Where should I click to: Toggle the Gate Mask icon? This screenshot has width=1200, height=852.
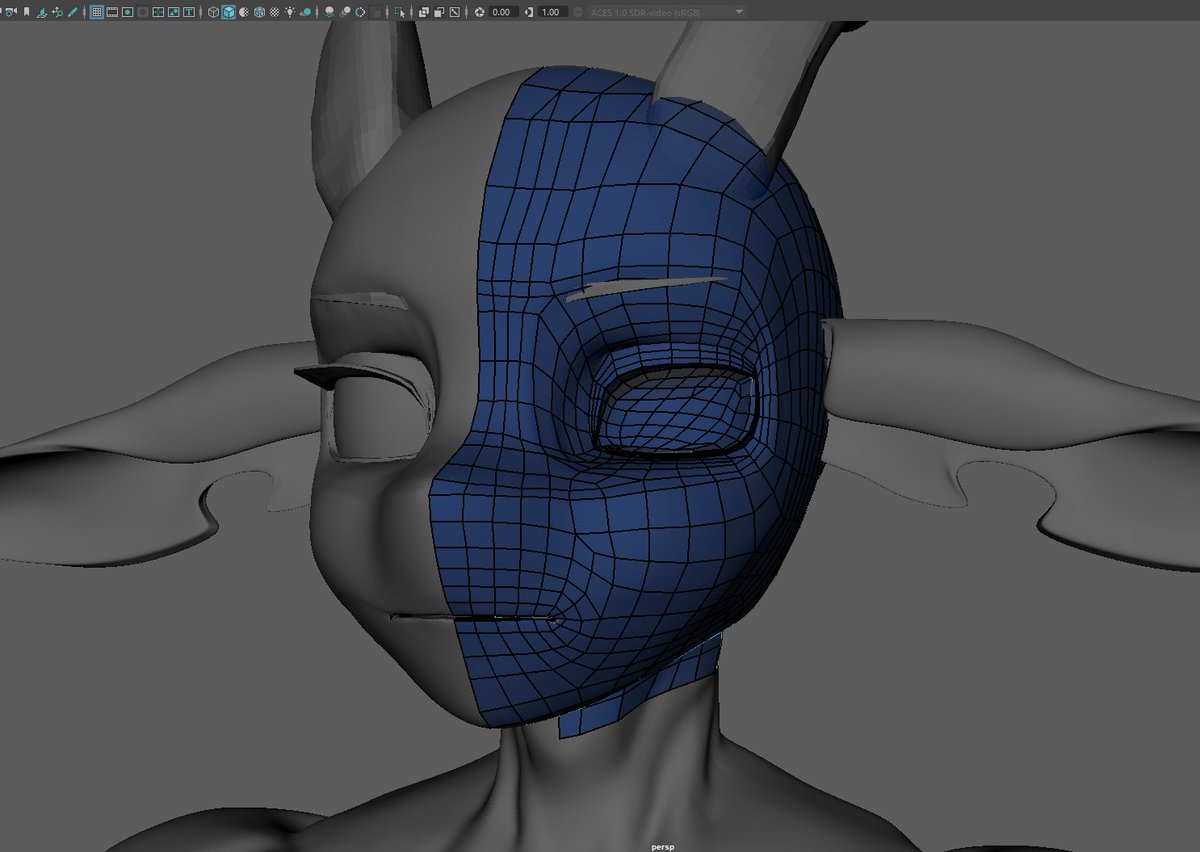click(x=143, y=12)
